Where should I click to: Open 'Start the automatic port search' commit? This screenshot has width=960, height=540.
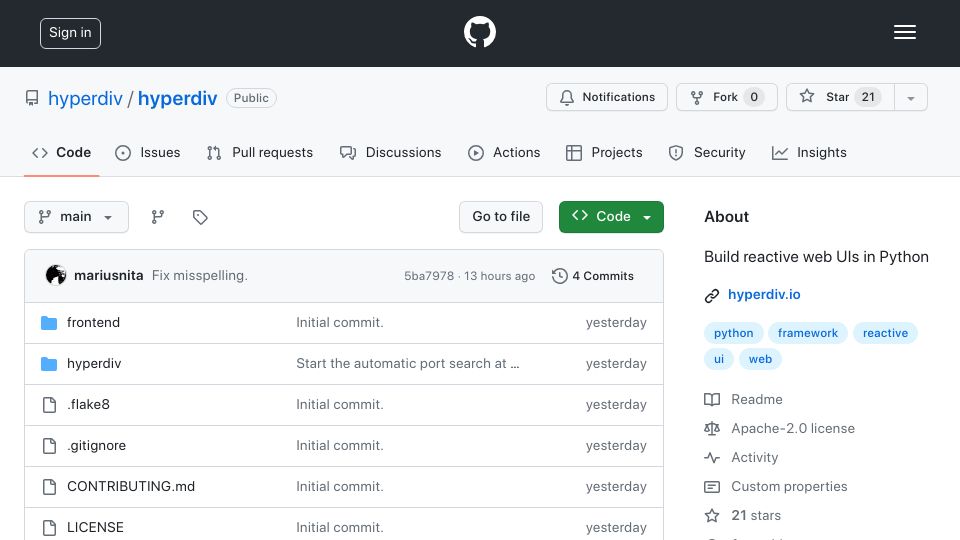pos(408,364)
